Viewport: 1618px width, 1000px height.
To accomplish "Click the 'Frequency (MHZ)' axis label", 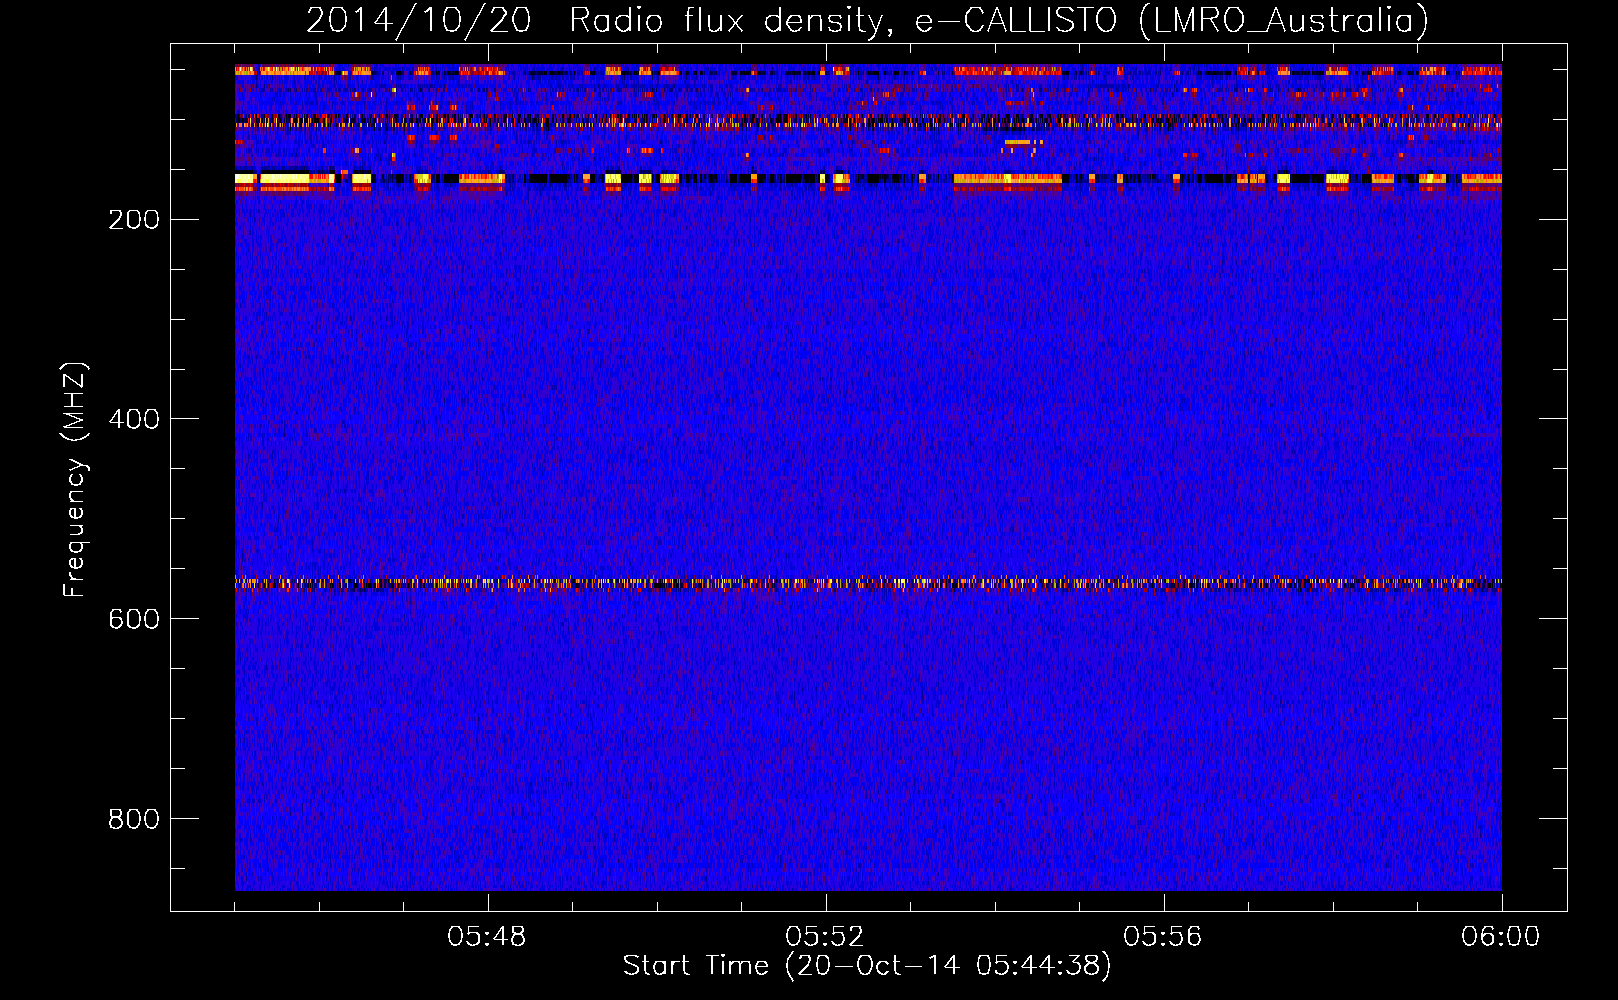I will pyautogui.click(x=75, y=480).
